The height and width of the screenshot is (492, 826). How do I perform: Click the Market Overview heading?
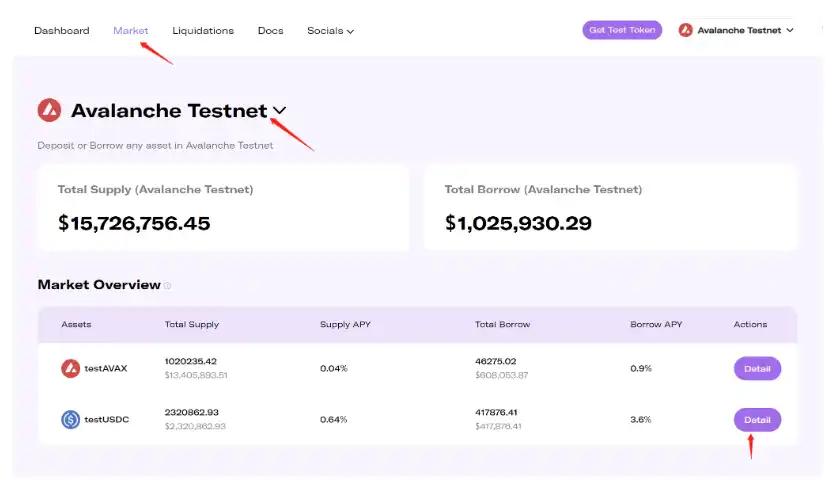coord(99,284)
